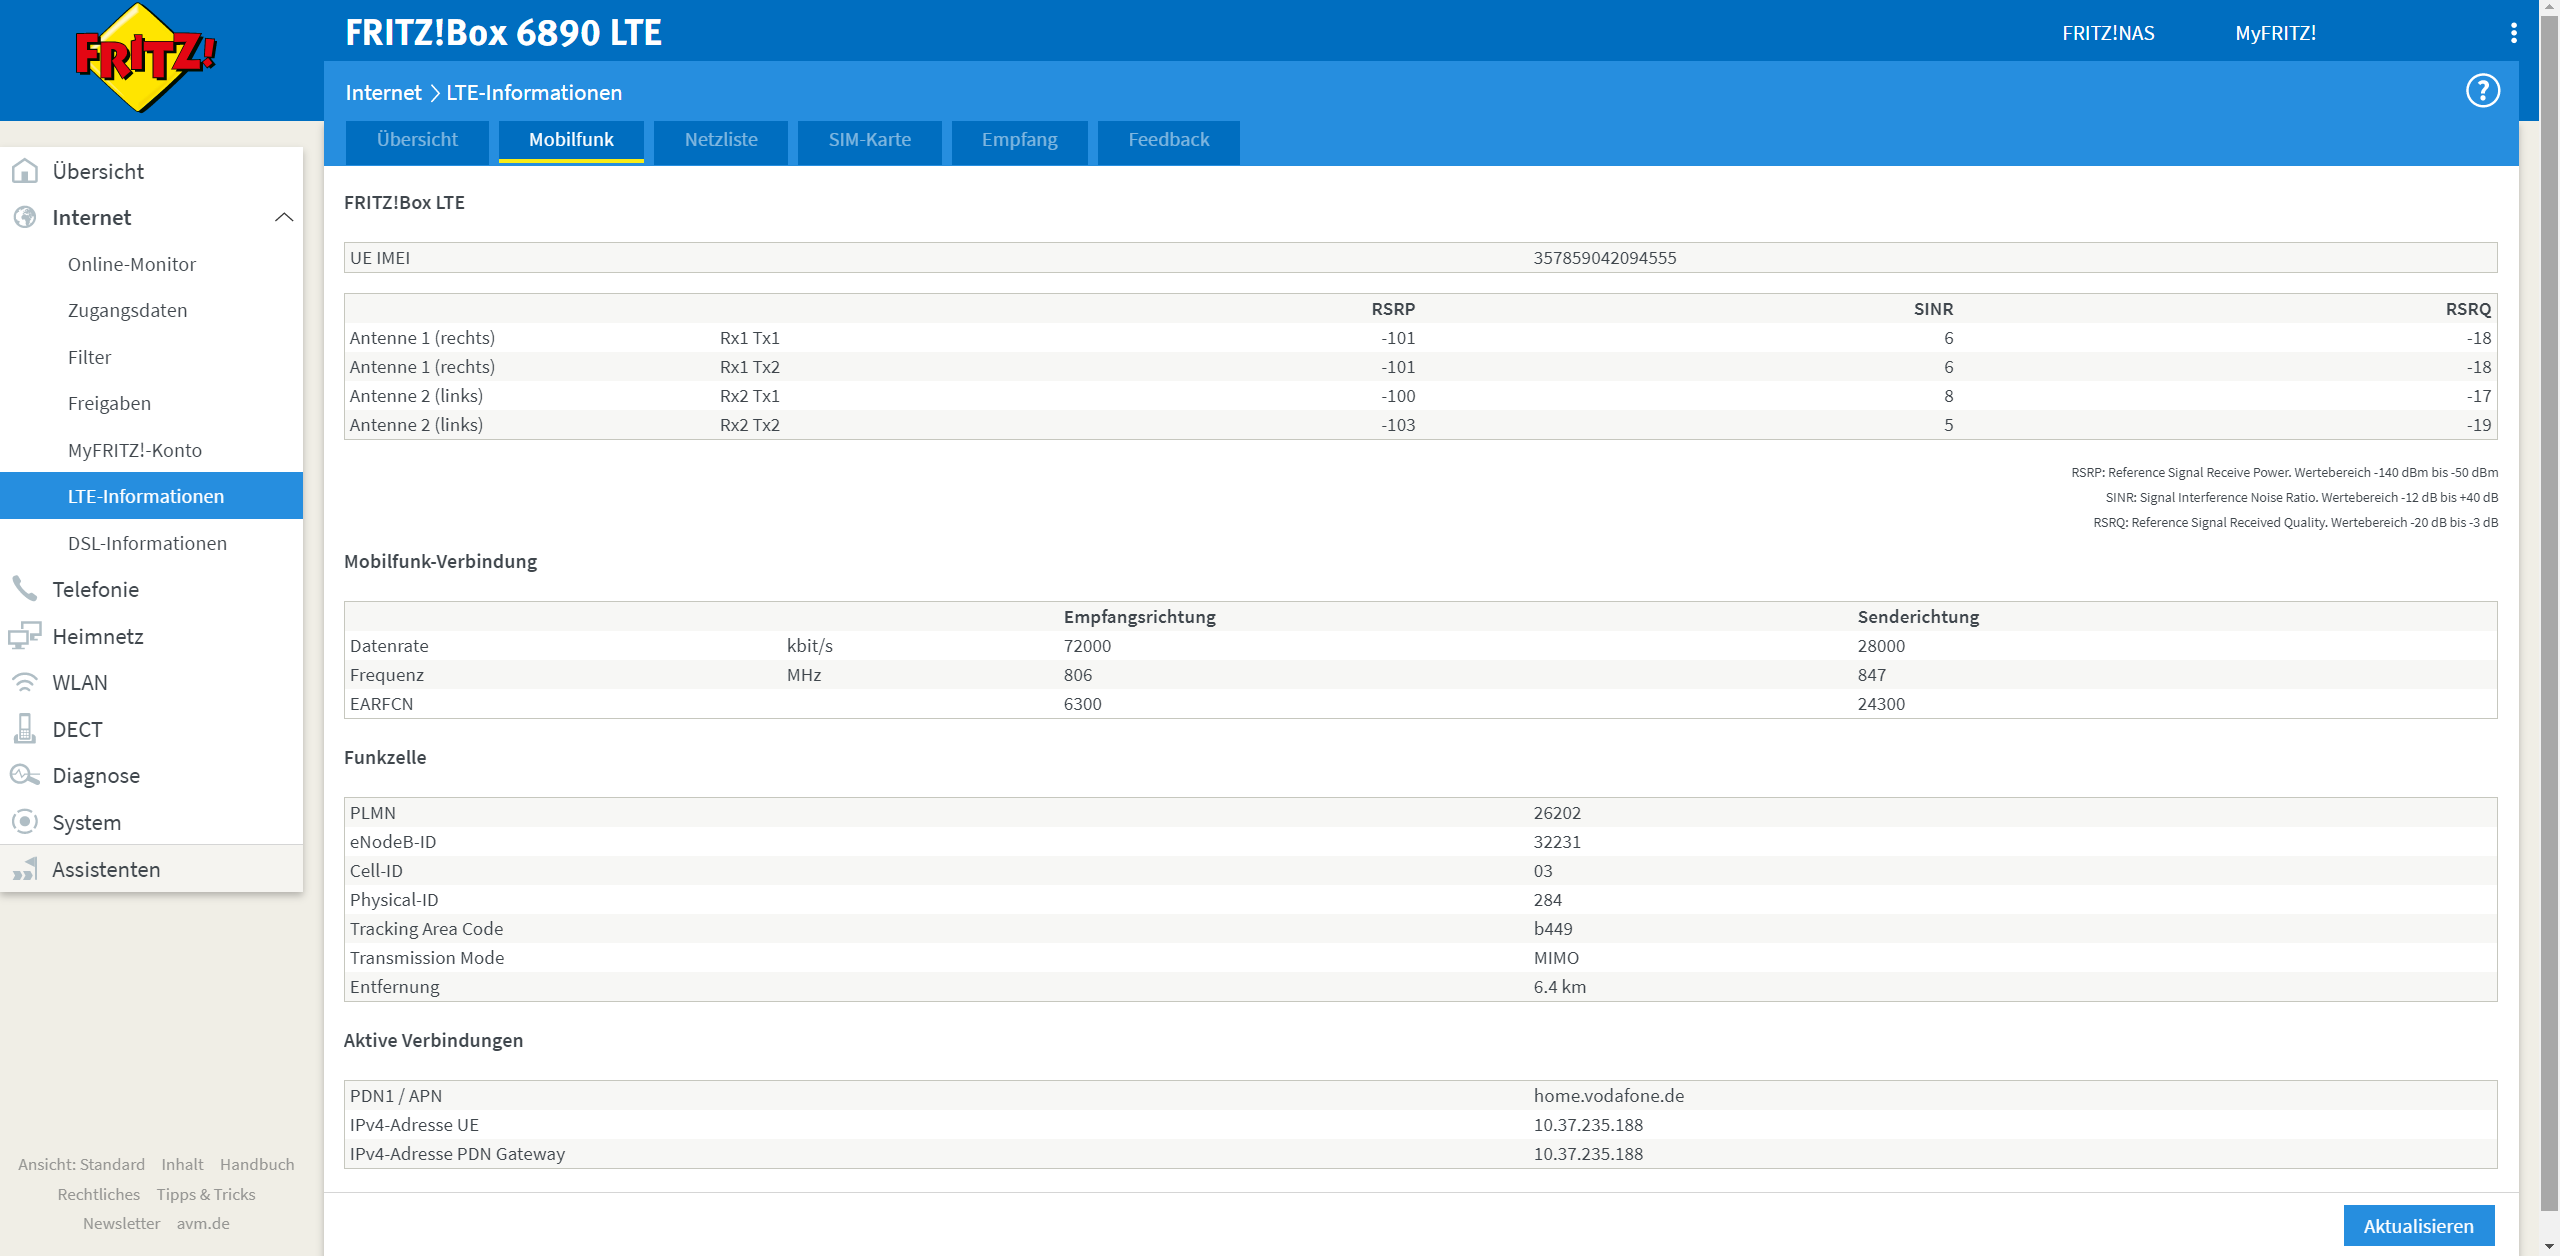Viewport: 2560px width, 1256px height.
Task: Open Assistenten in sidebar
Action: (x=151, y=869)
